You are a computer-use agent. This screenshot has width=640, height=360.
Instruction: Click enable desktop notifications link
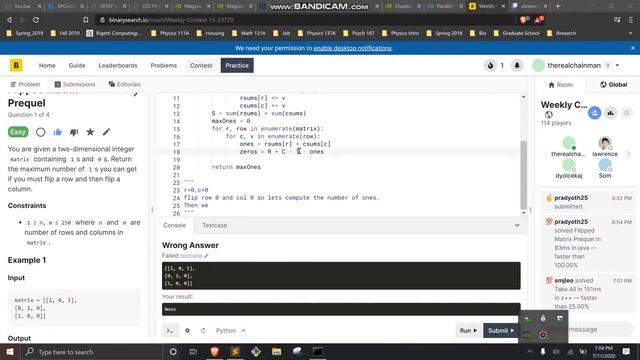[352, 48]
